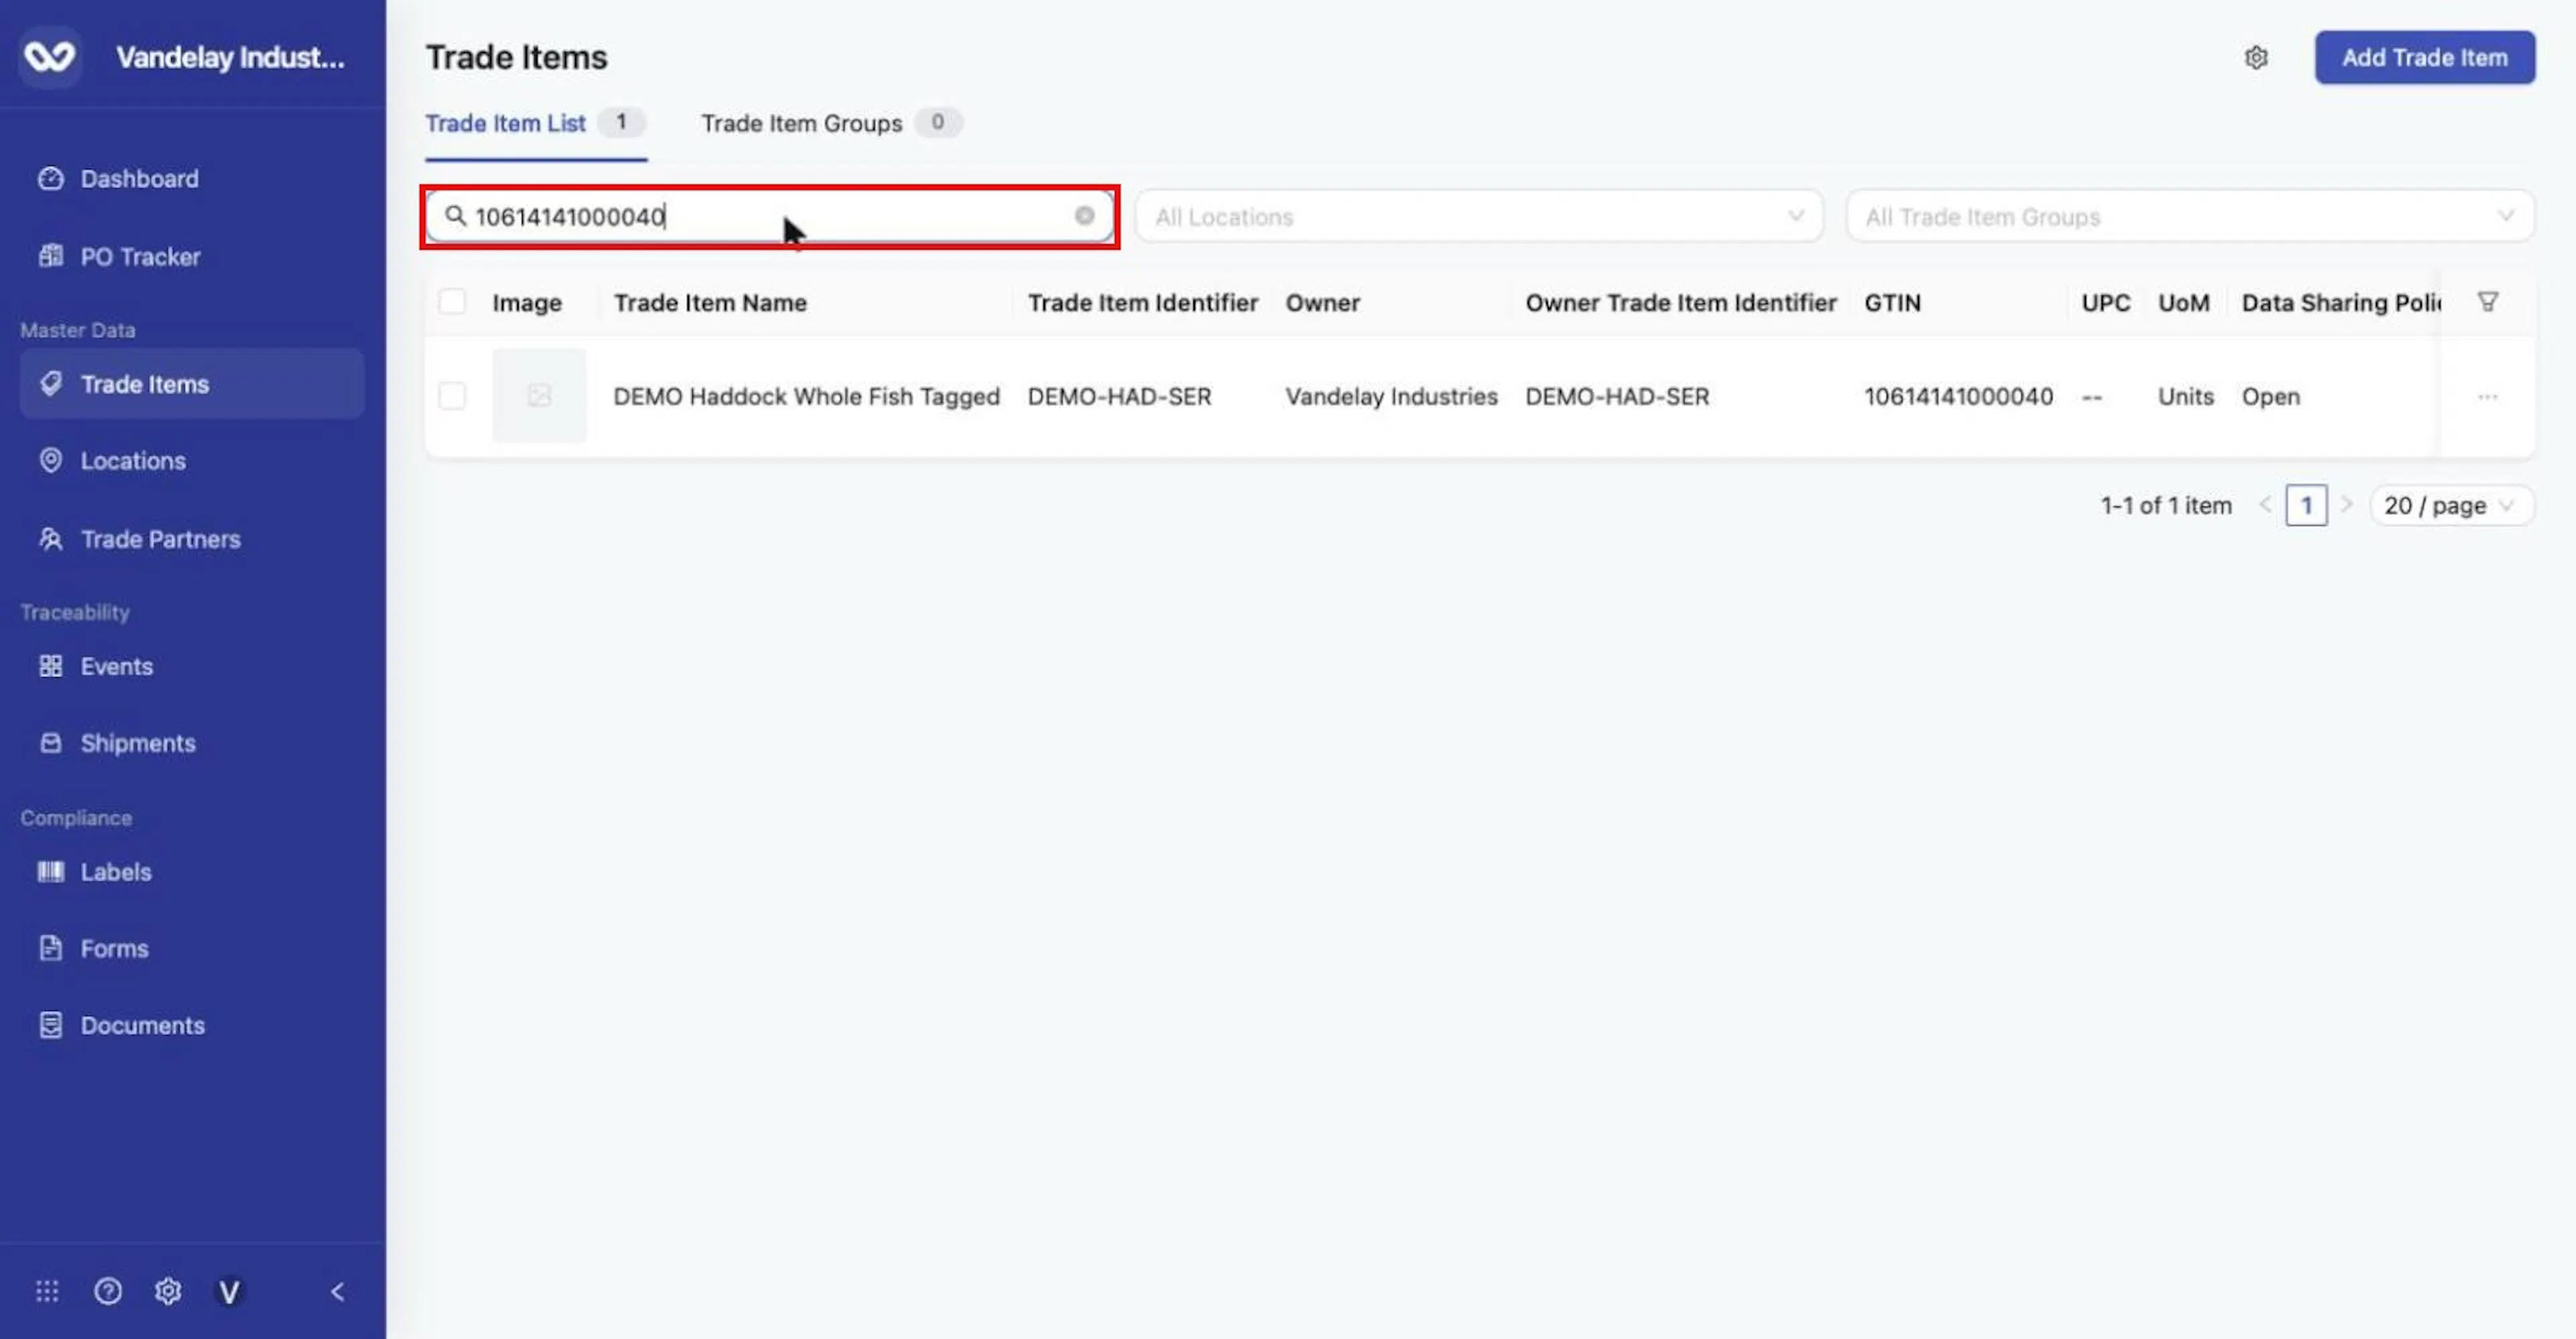Go to PO Tracker in sidebar
The height and width of the screenshot is (1339, 2576).
(140, 257)
